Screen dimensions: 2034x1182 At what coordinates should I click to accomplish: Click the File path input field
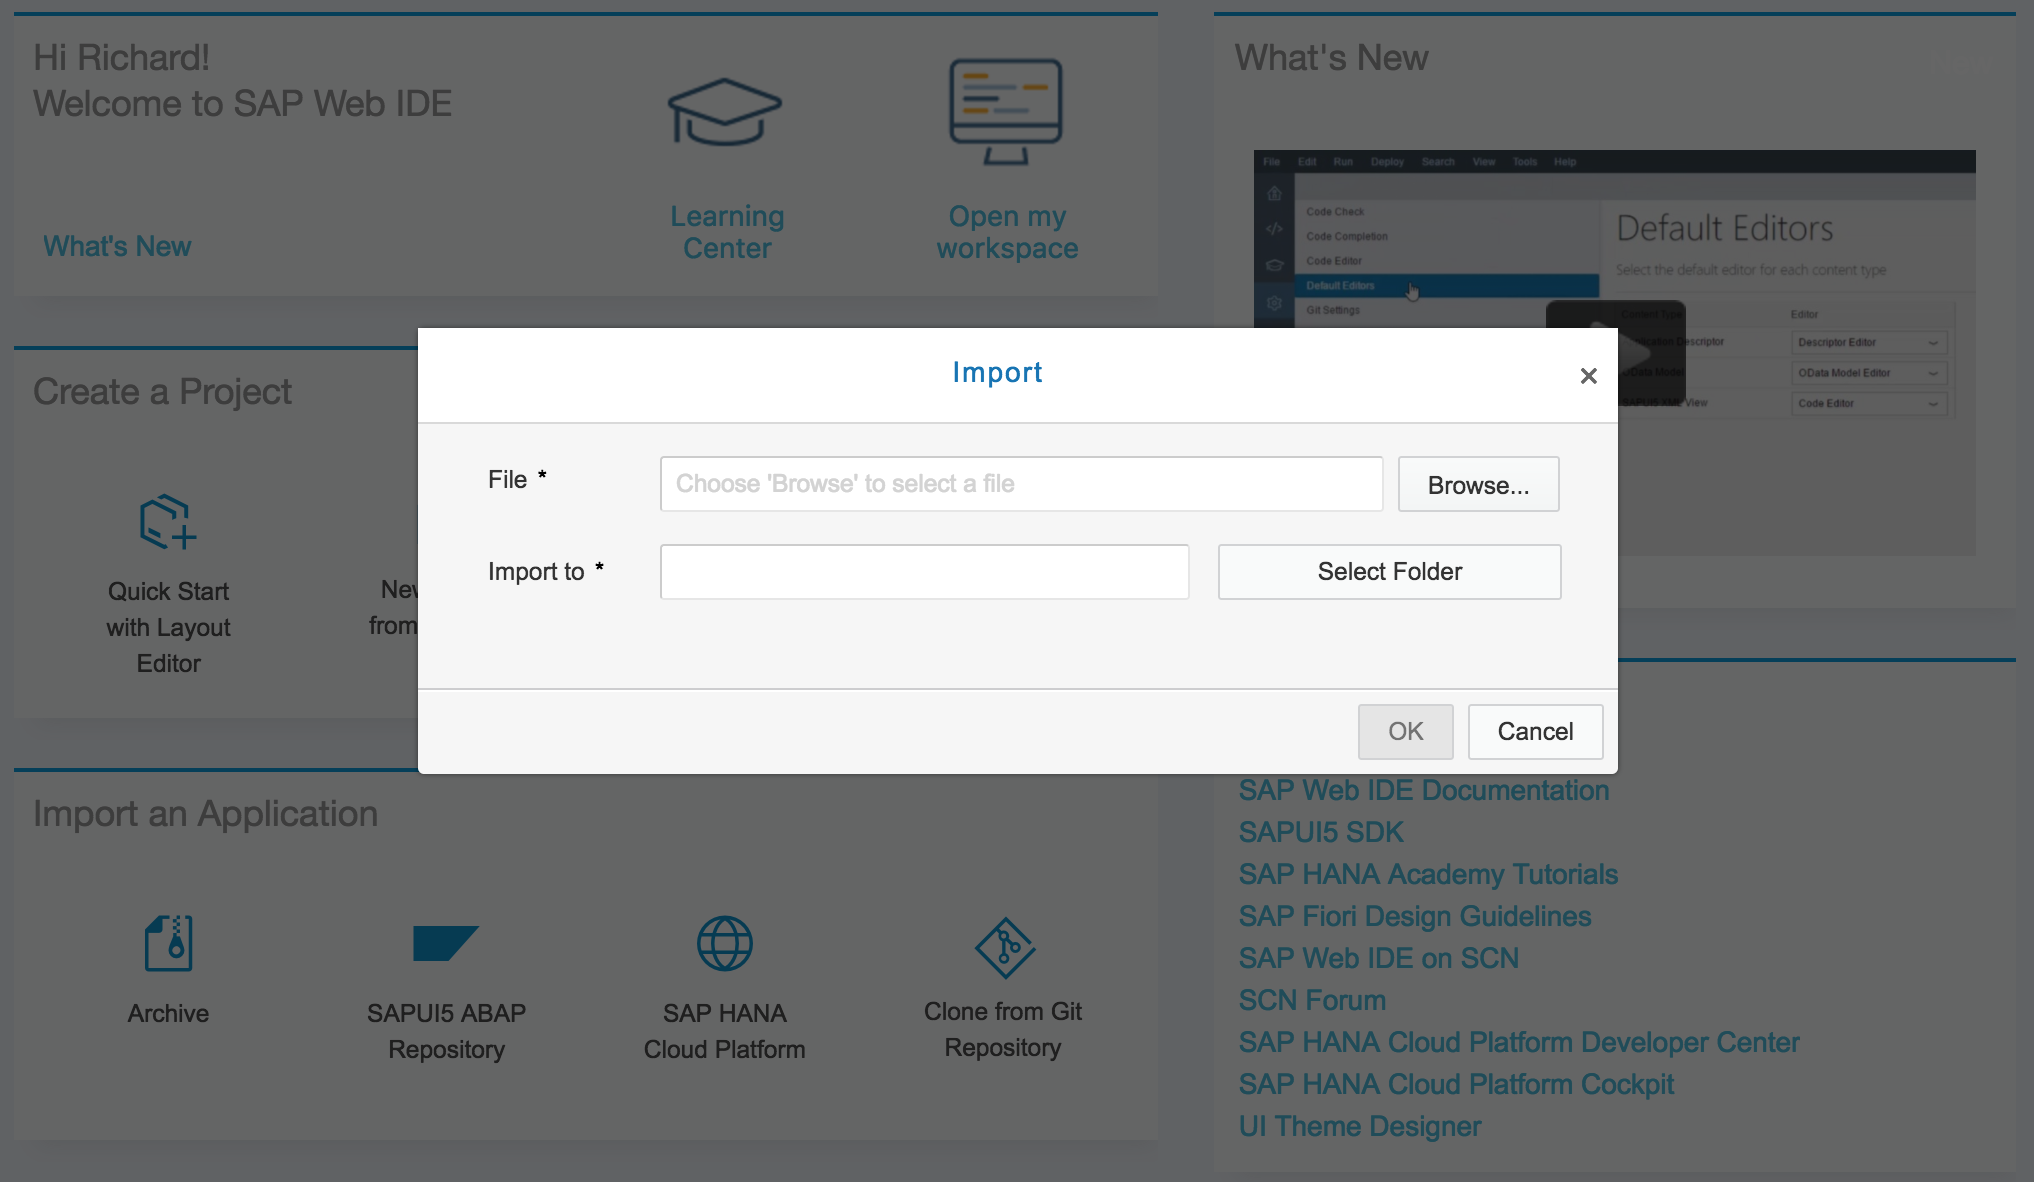pos(1021,484)
